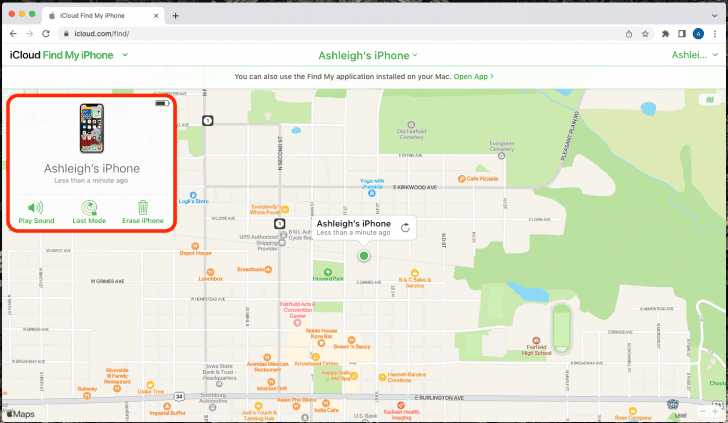Viewport: 728px width, 423px height.
Task: Open a new browser tab
Action: [x=176, y=15]
